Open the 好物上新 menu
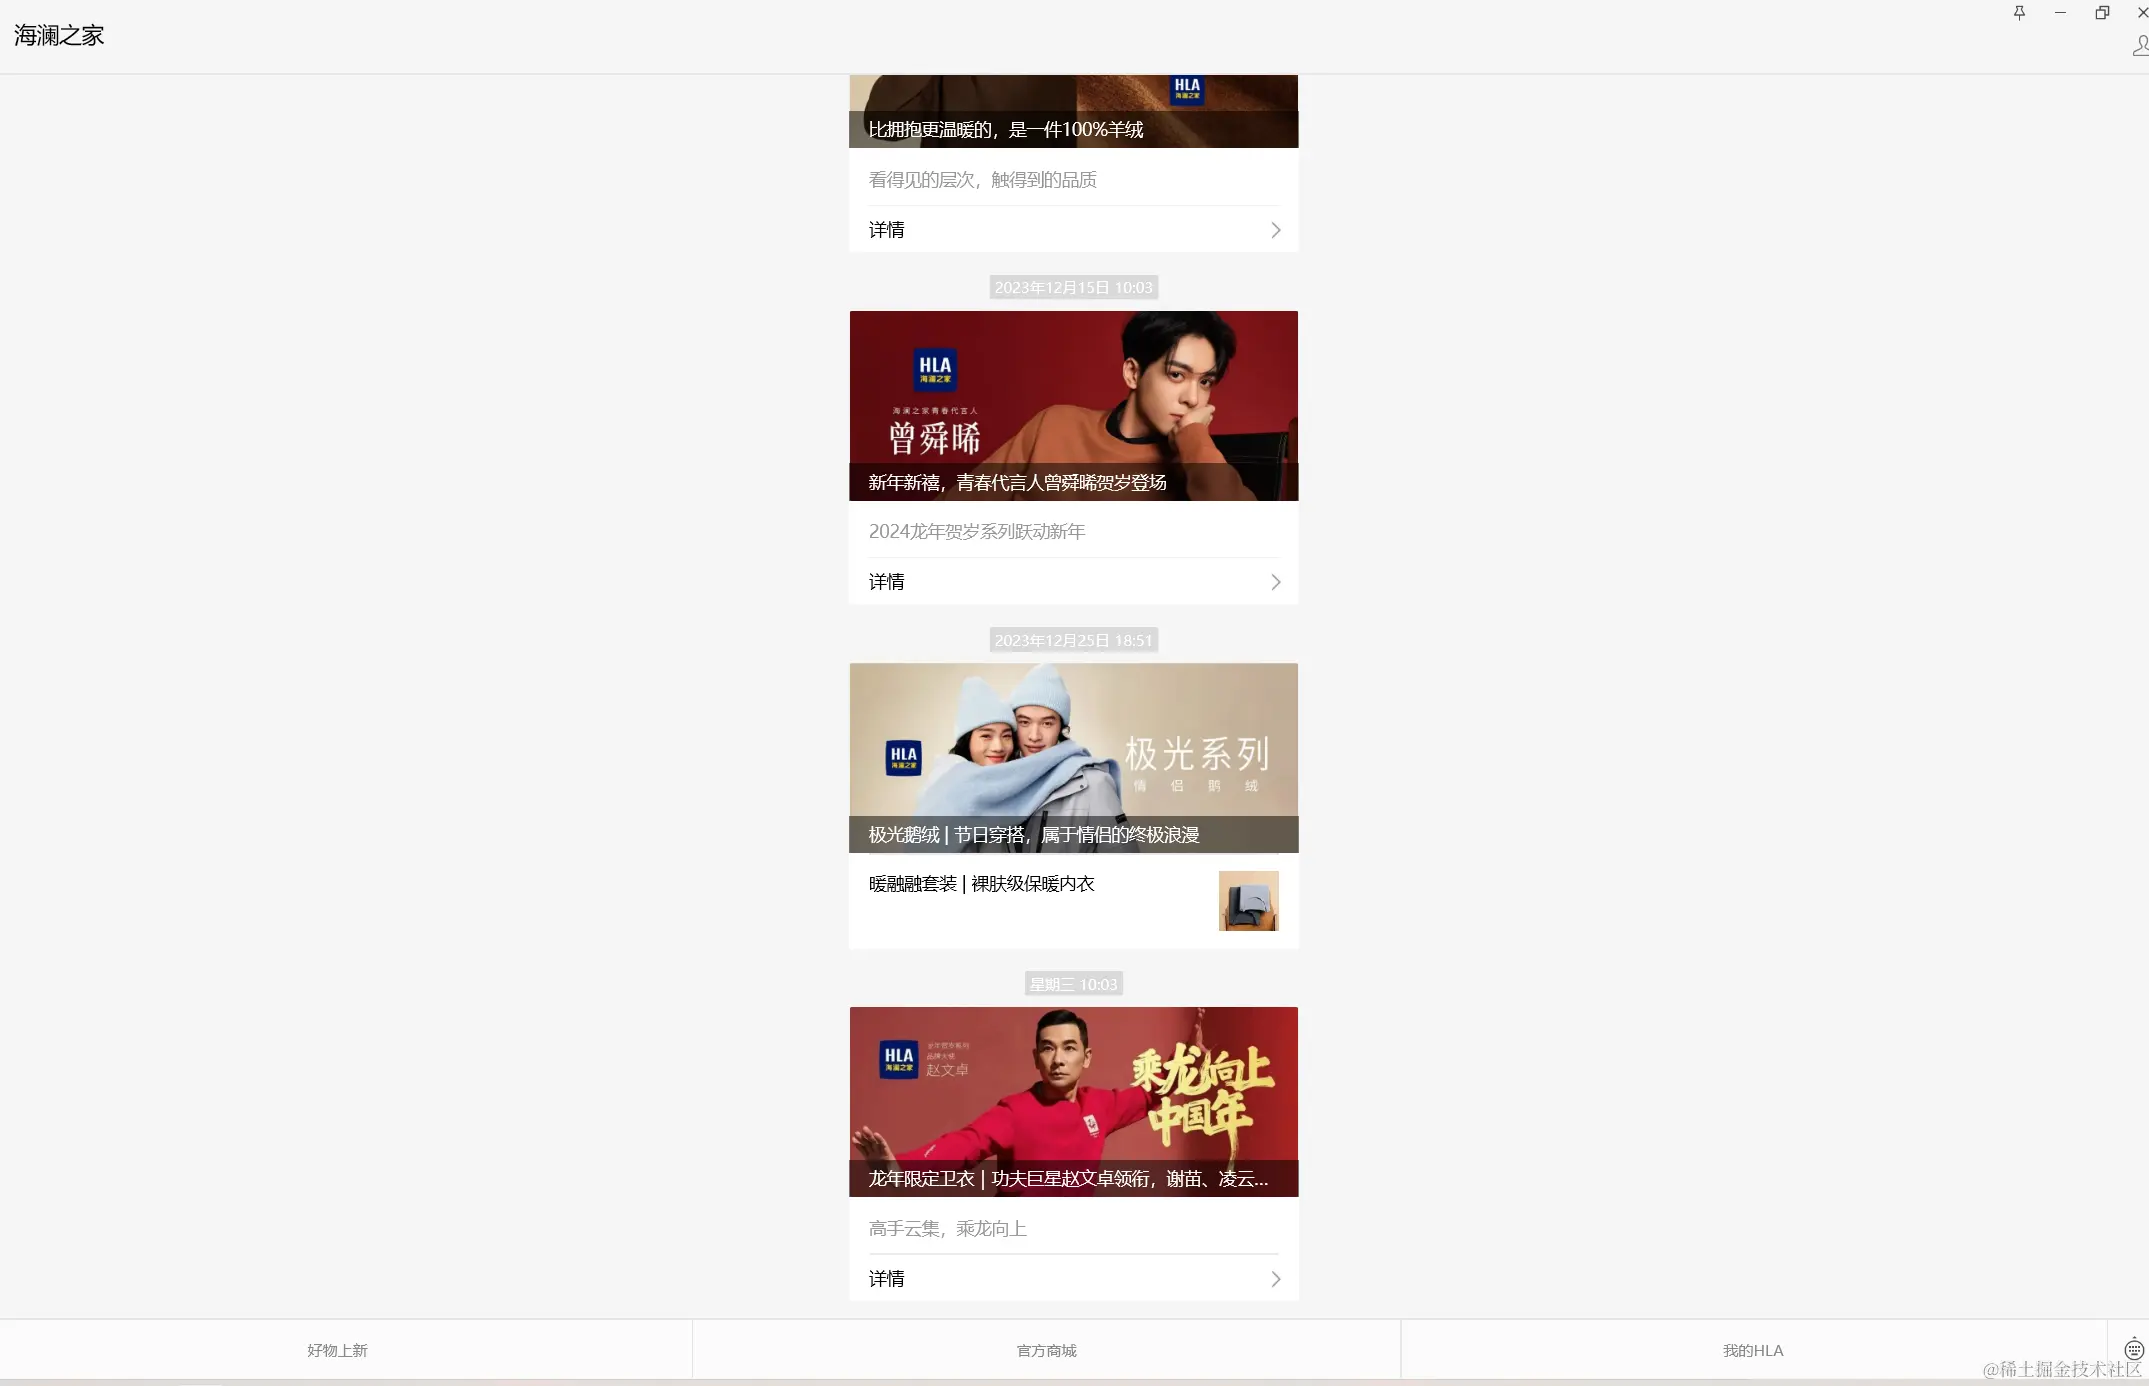2149x1386 pixels. [x=337, y=1350]
